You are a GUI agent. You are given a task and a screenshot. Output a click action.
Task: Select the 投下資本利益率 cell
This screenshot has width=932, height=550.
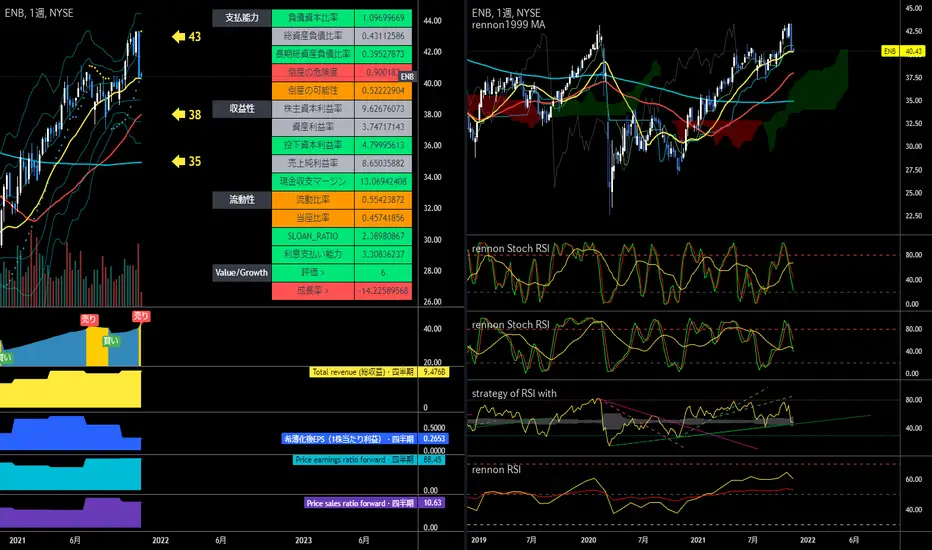coord(313,145)
